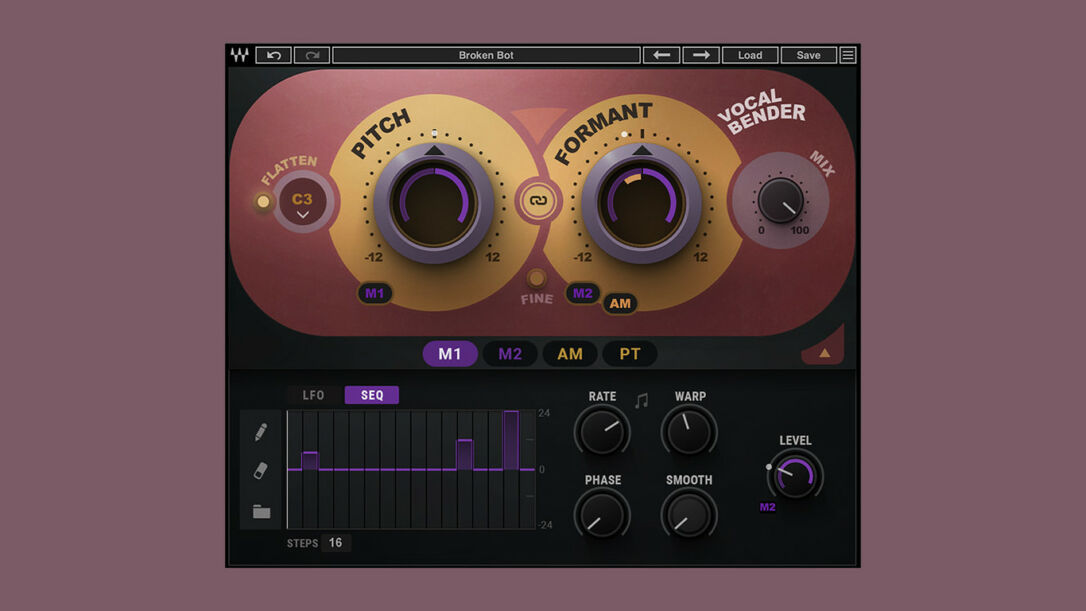Click the previous preset arrow
The image size is (1086, 611).
click(662, 55)
